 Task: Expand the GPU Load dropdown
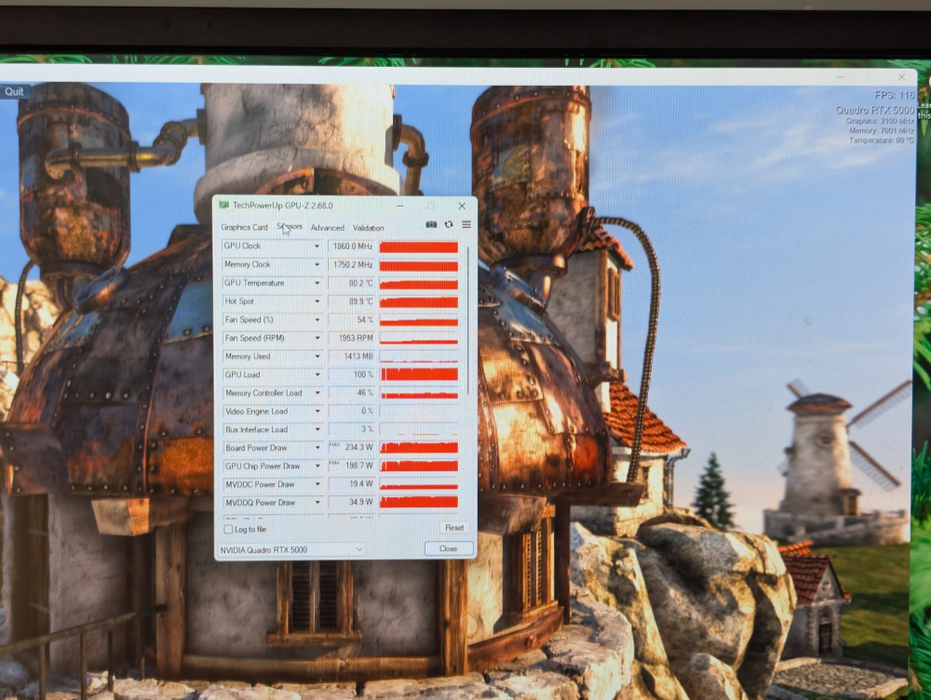[316, 375]
